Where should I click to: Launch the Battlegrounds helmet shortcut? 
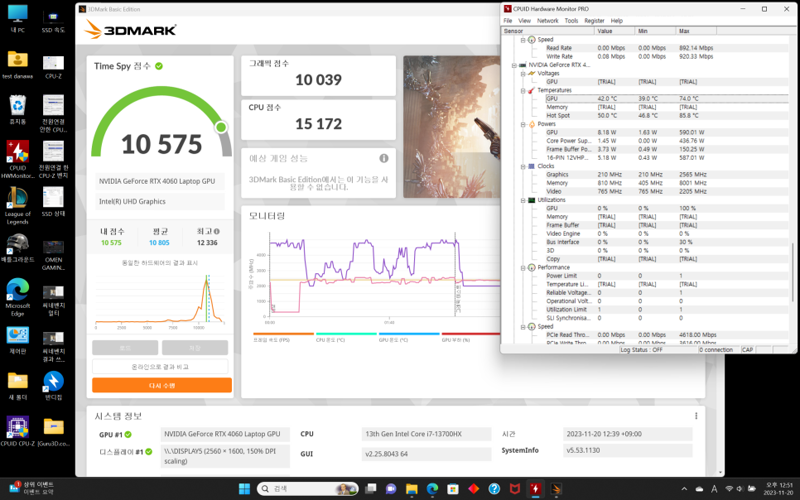point(17,248)
